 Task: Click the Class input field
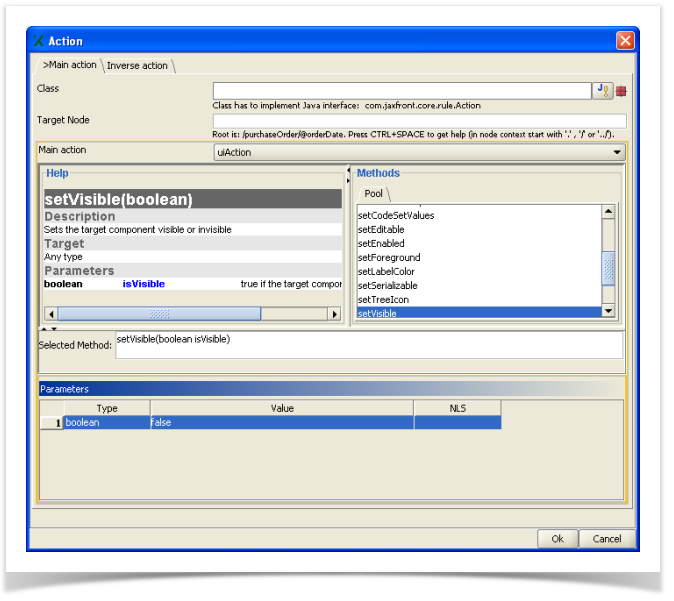click(x=402, y=91)
